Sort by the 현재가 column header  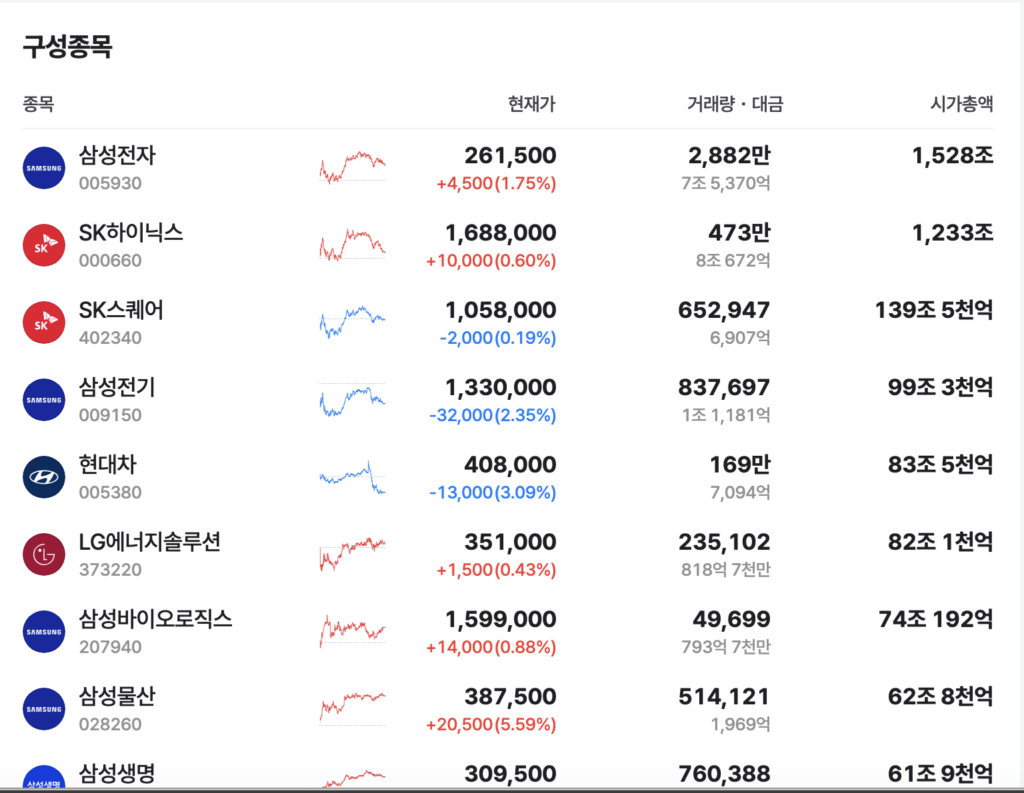[532, 104]
